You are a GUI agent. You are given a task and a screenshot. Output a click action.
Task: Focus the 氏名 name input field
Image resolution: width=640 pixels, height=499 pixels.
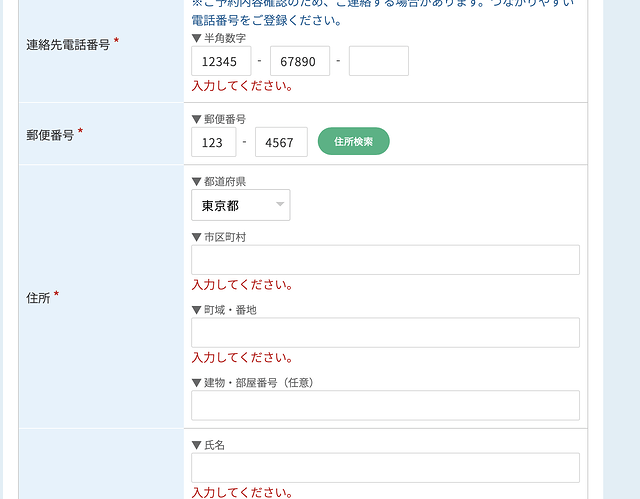(x=385, y=468)
